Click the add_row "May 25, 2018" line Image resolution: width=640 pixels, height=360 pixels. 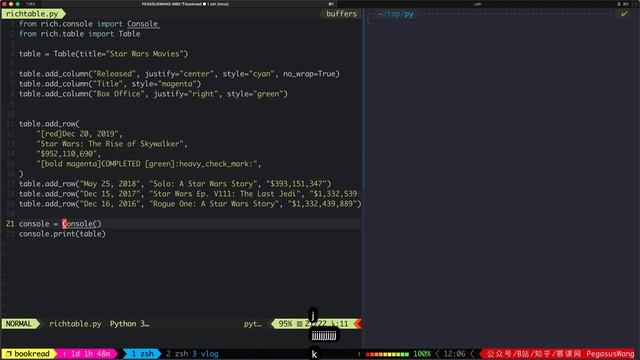175,184
